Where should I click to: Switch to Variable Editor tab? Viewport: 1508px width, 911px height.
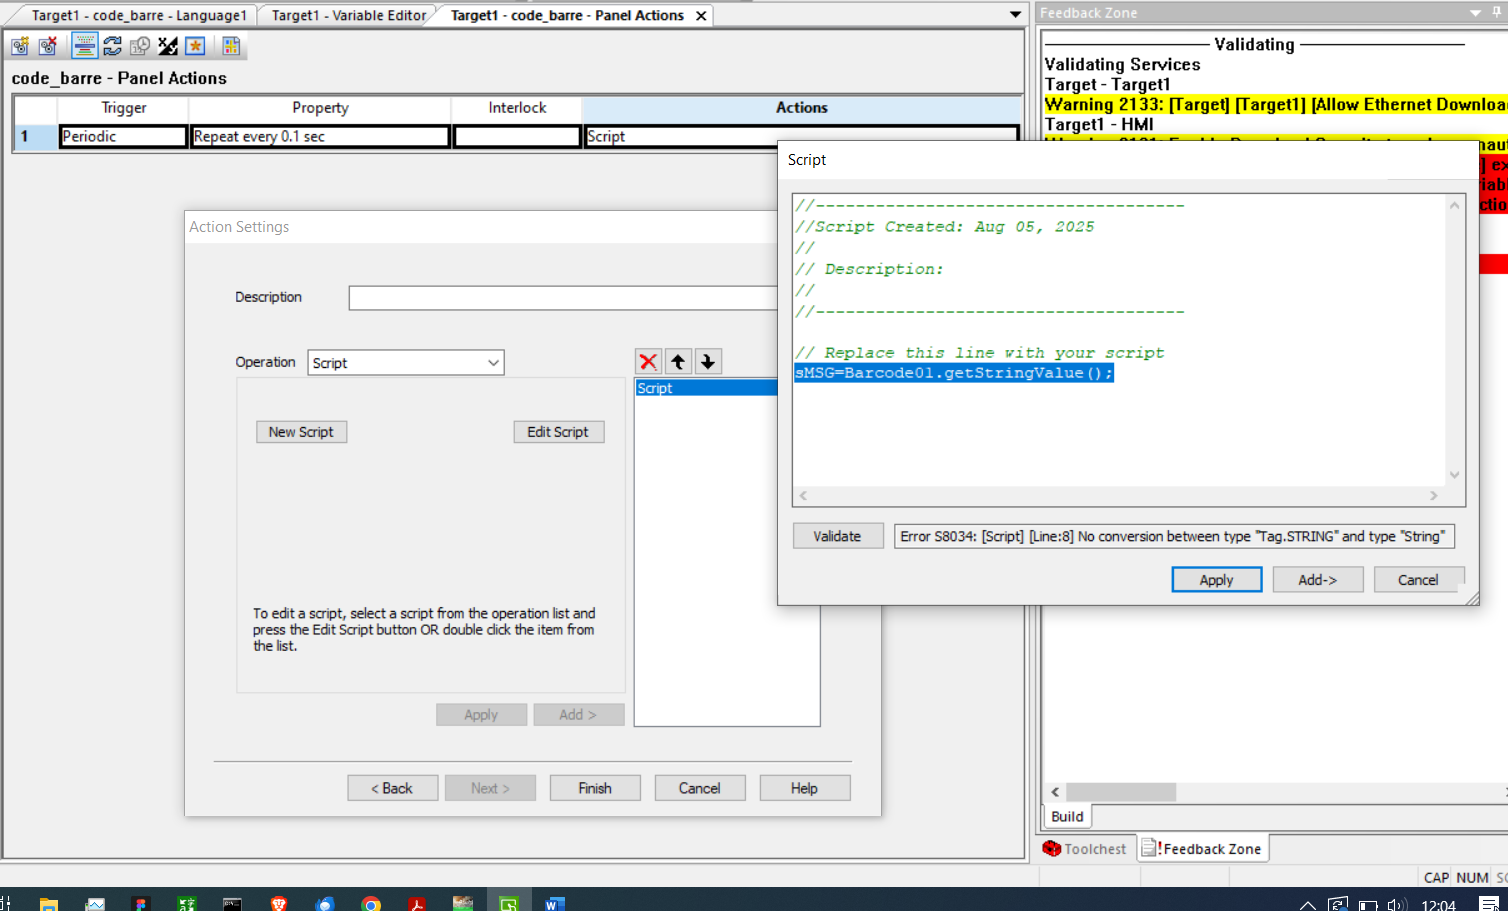tap(348, 16)
